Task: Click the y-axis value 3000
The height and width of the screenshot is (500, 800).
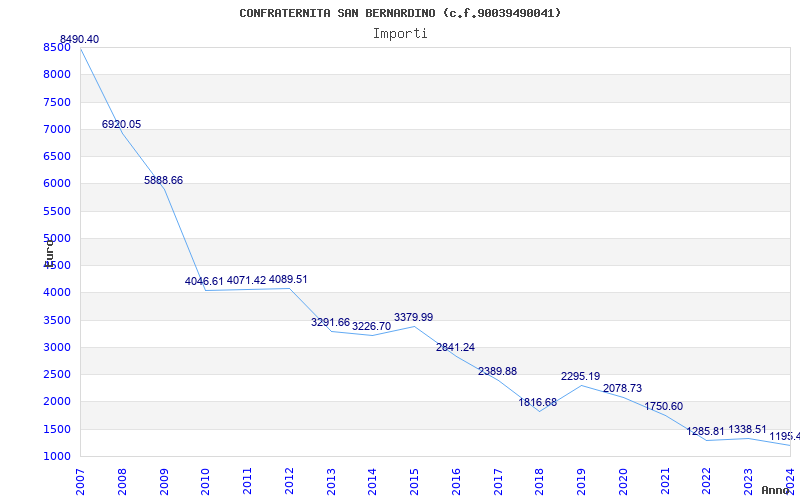Action: coord(57,347)
